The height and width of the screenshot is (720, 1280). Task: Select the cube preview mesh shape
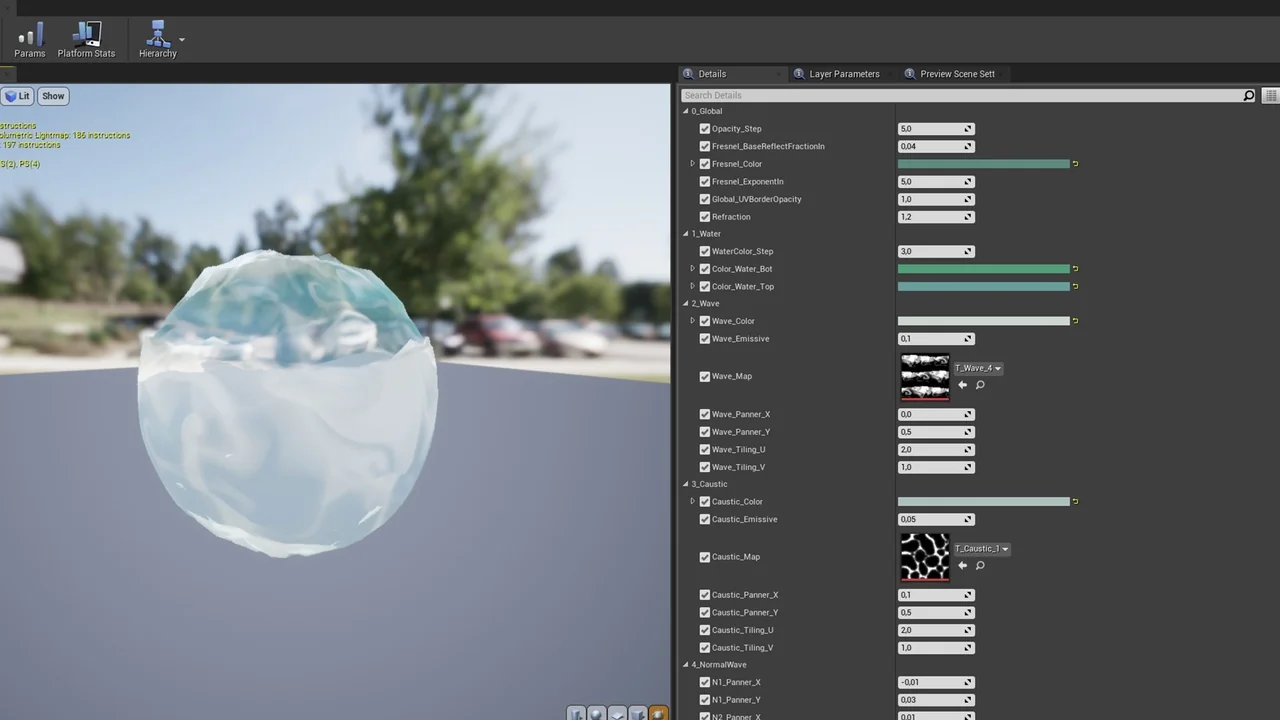637,714
